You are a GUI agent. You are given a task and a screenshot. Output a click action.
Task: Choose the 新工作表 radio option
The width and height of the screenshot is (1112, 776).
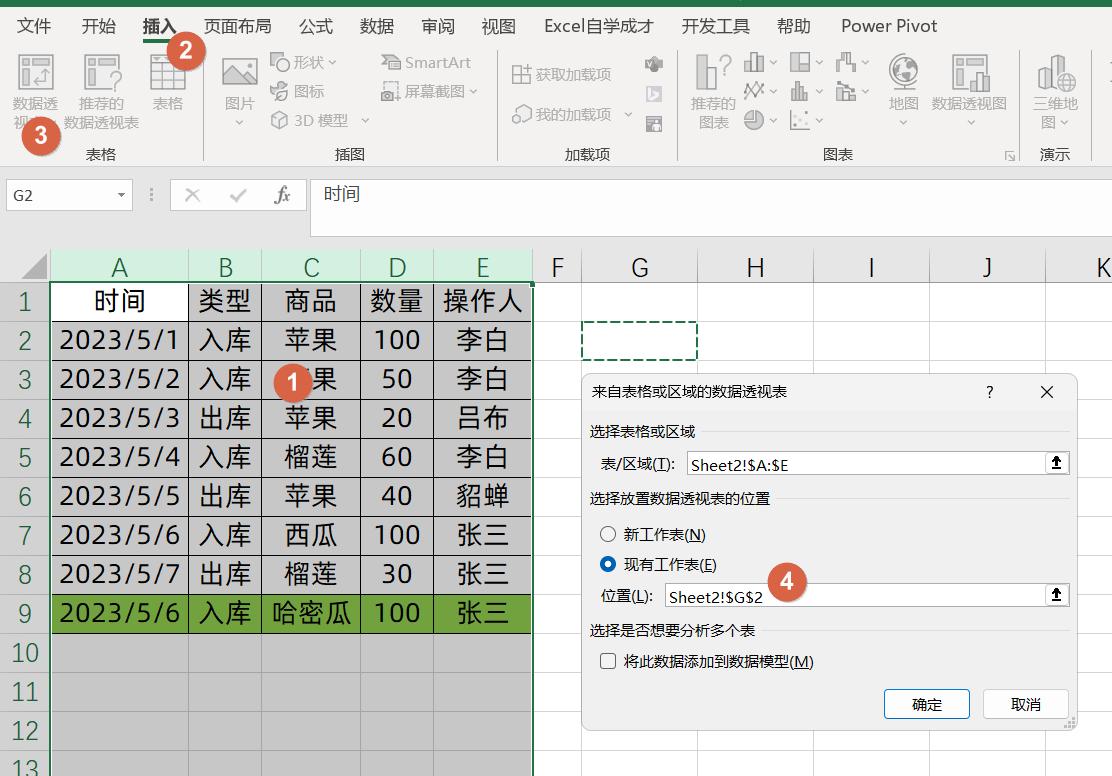tap(608, 534)
